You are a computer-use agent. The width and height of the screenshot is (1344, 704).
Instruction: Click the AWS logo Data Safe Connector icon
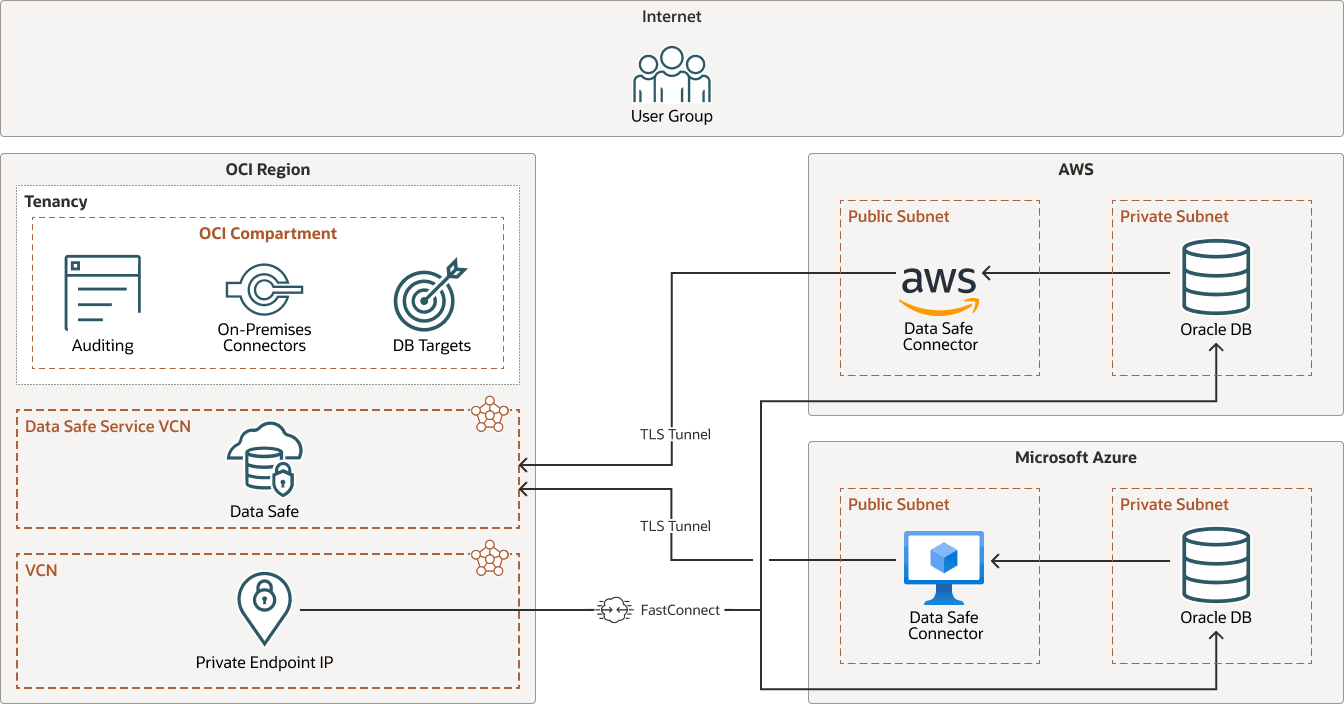(939, 290)
